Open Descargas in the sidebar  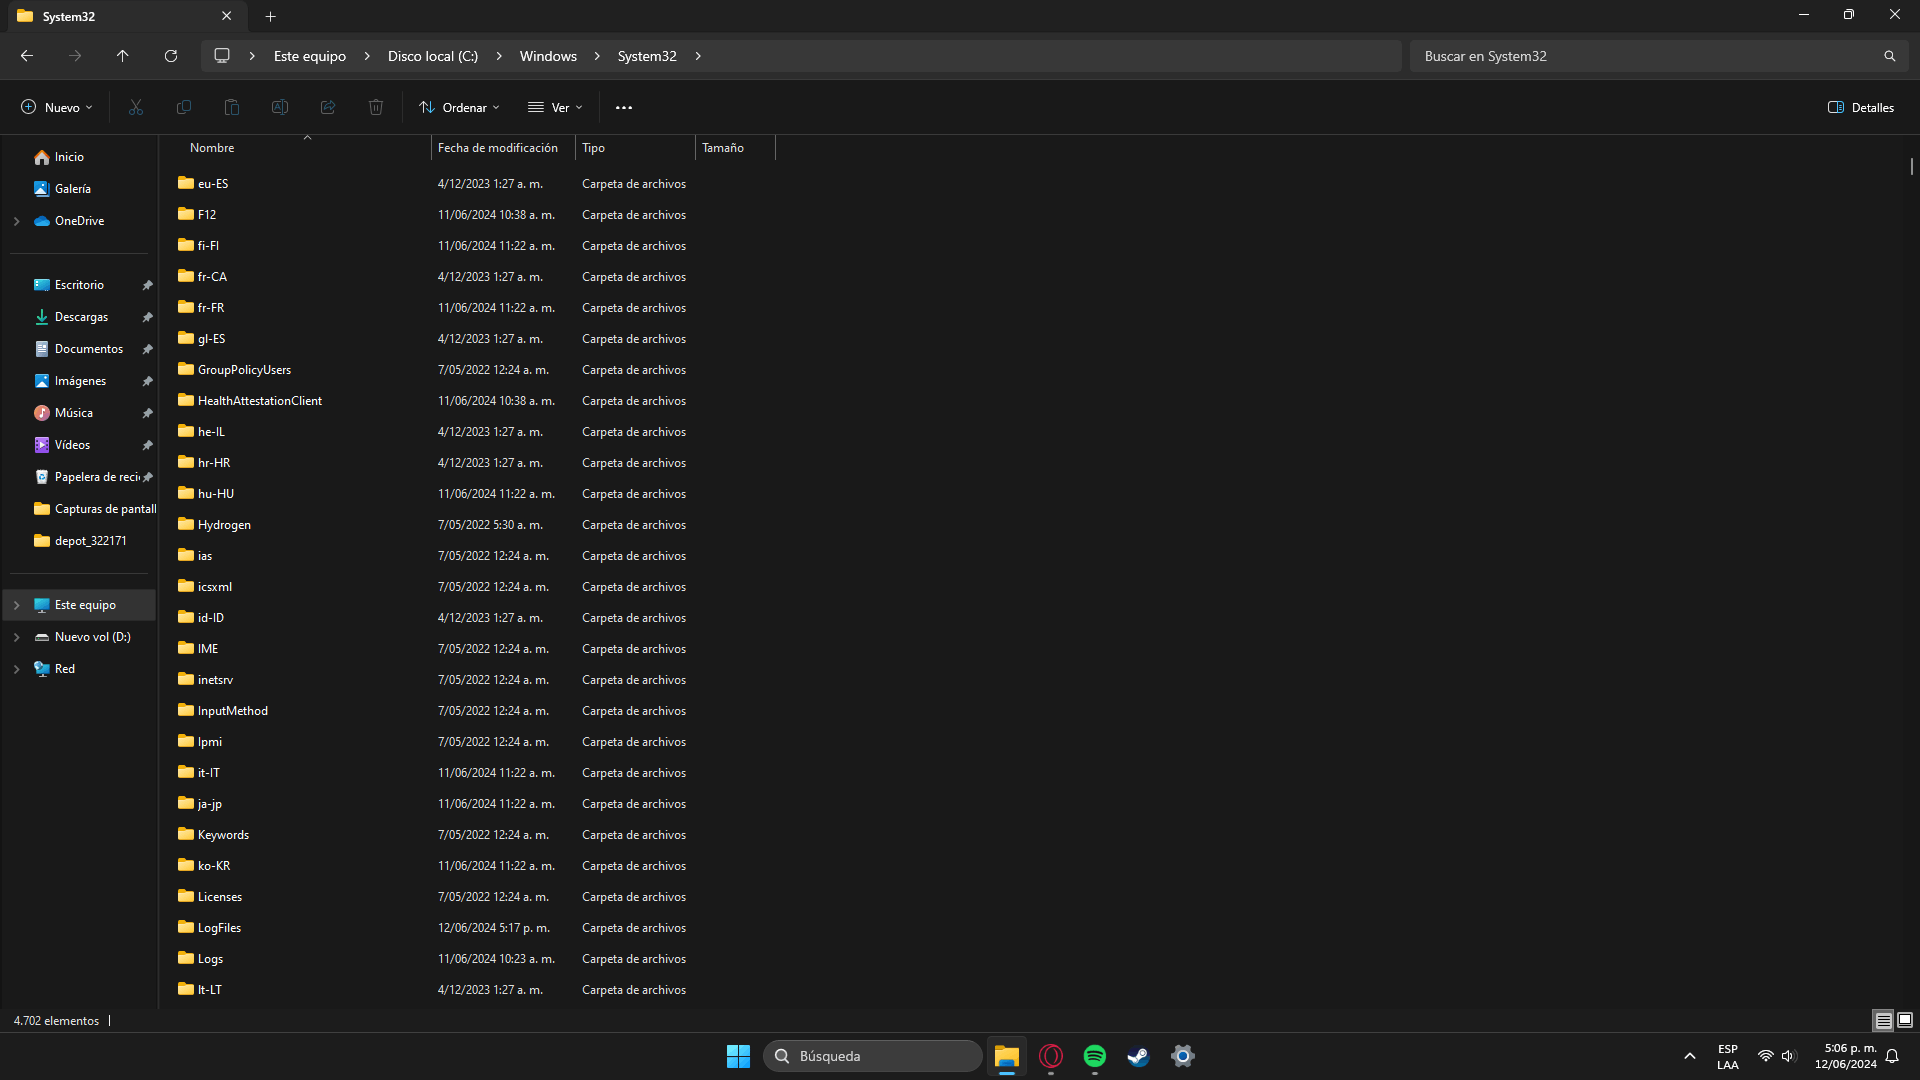click(x=81, y=317)
